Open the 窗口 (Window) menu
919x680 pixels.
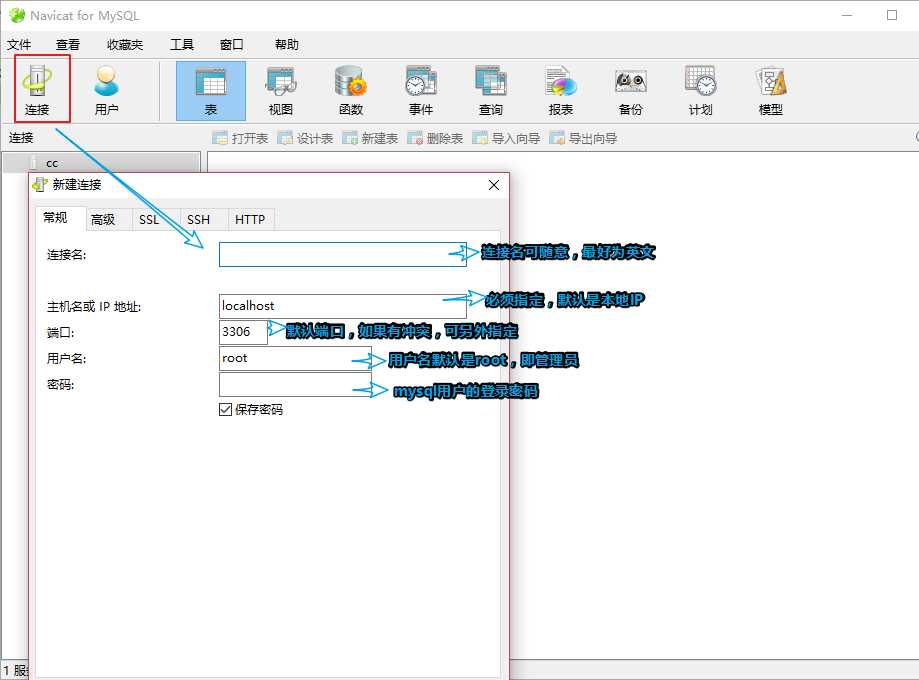click(232, 45)
